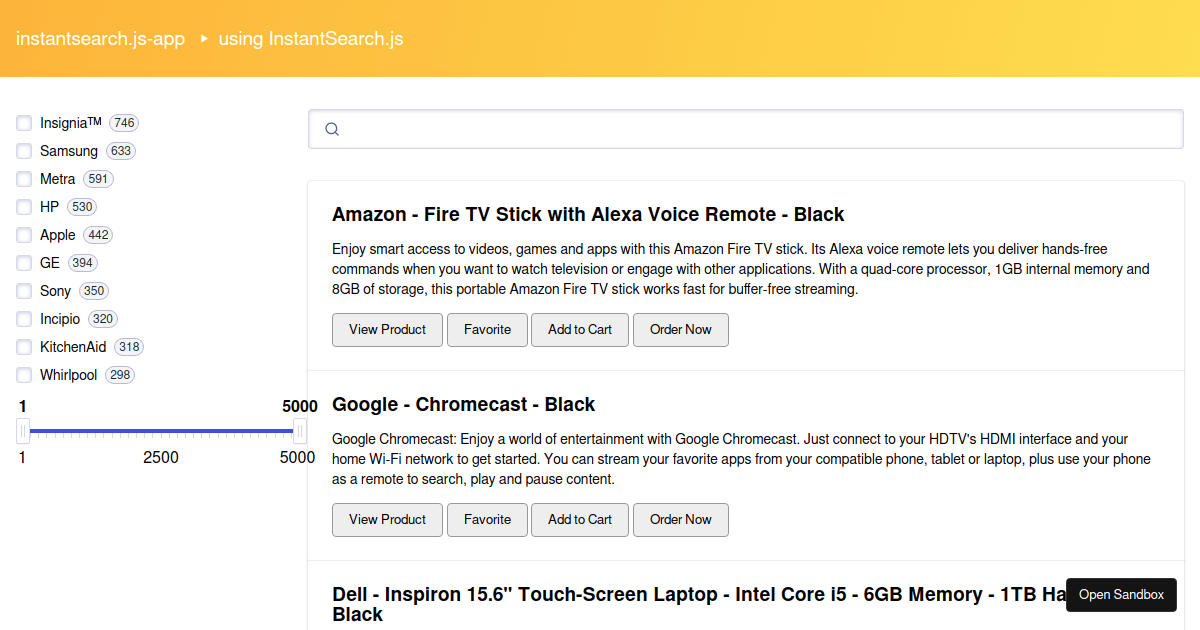Check the Whirlpool brand checkbox
Viewport: 1200px width, 630px height.
coord(23,374)
